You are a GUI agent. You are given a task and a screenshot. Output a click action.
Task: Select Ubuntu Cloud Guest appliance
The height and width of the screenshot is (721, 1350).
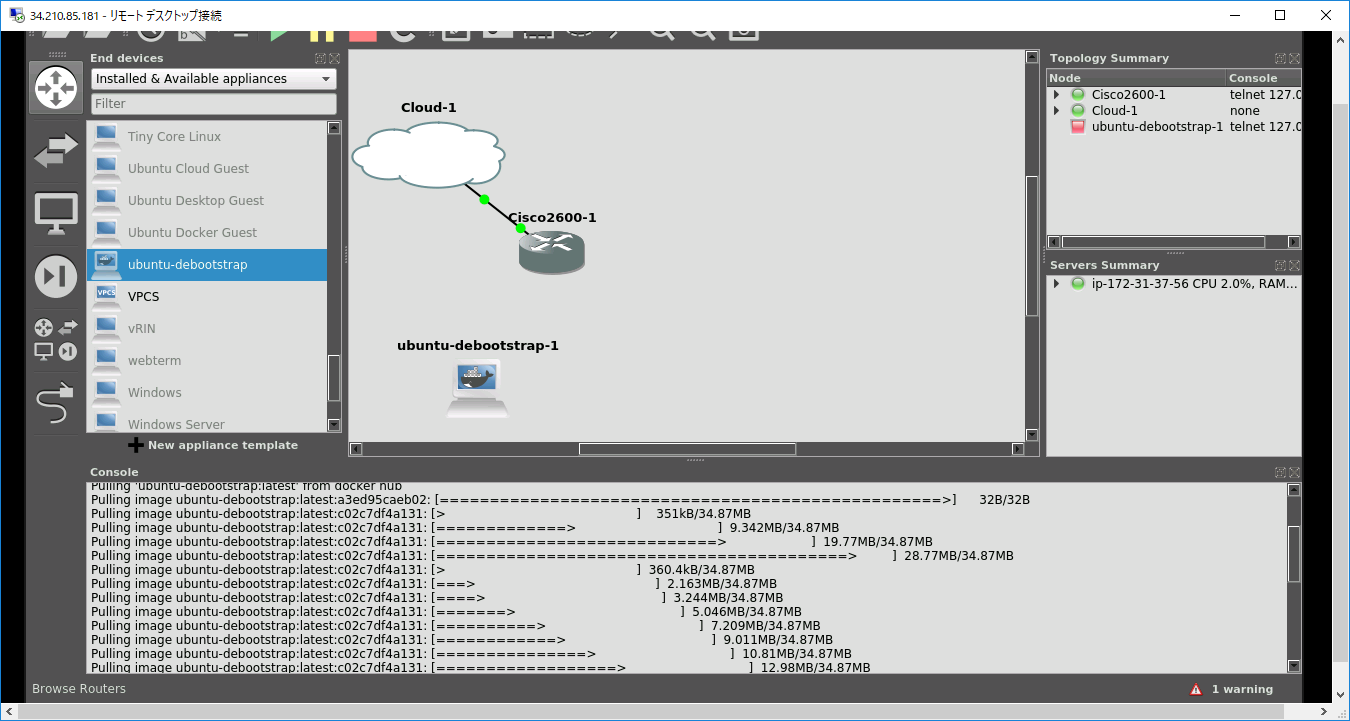(207, 169)
